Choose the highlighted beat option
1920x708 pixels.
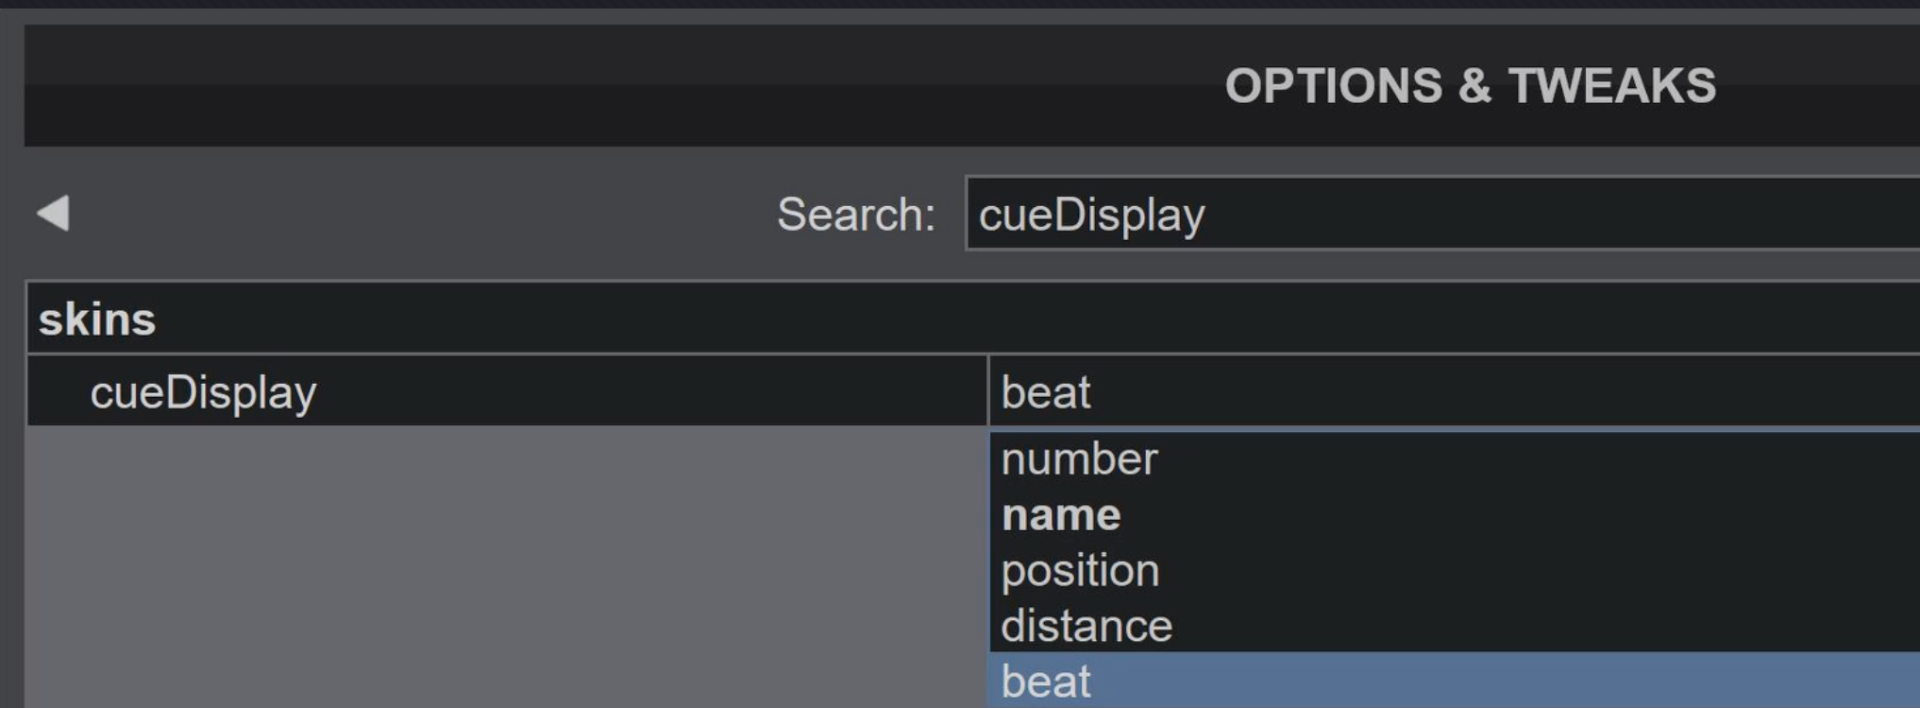1454,680
